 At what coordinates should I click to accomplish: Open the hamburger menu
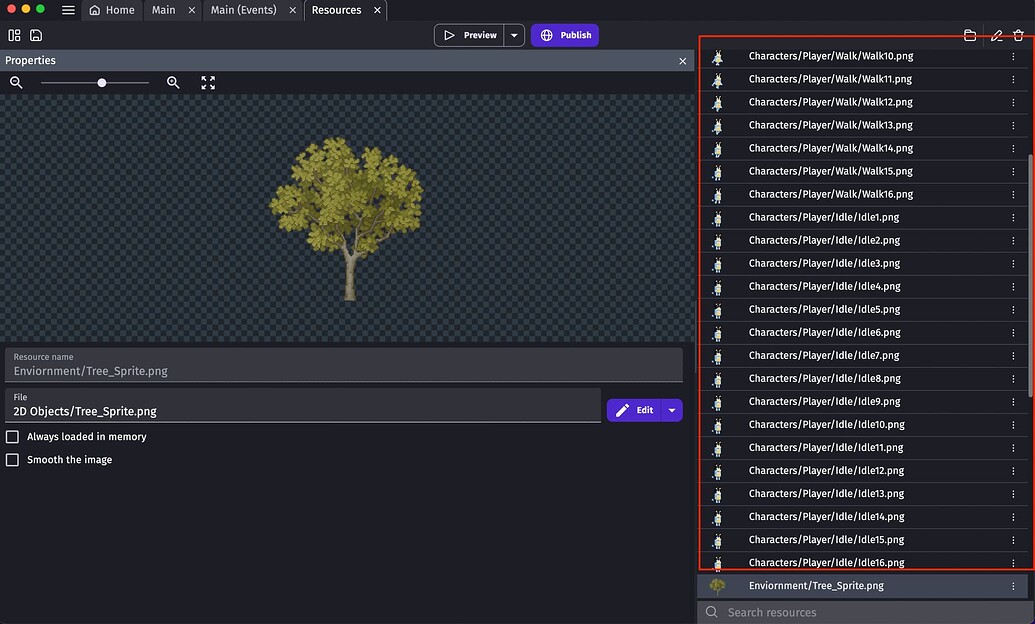(67, 10)
